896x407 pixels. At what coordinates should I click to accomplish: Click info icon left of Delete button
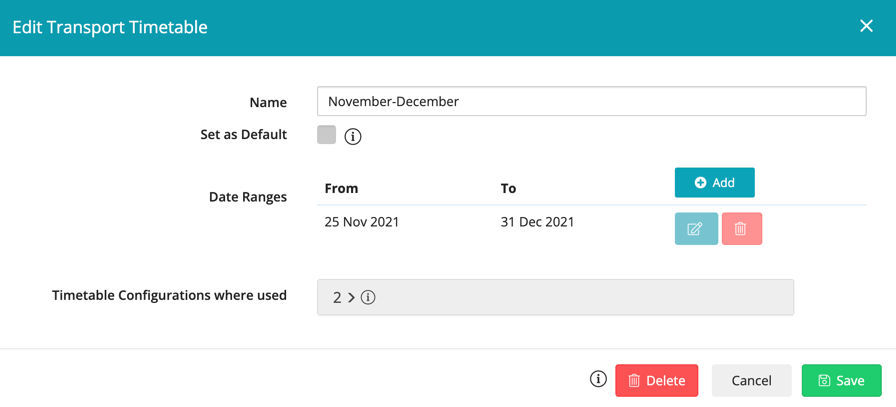tap(598, 379)
